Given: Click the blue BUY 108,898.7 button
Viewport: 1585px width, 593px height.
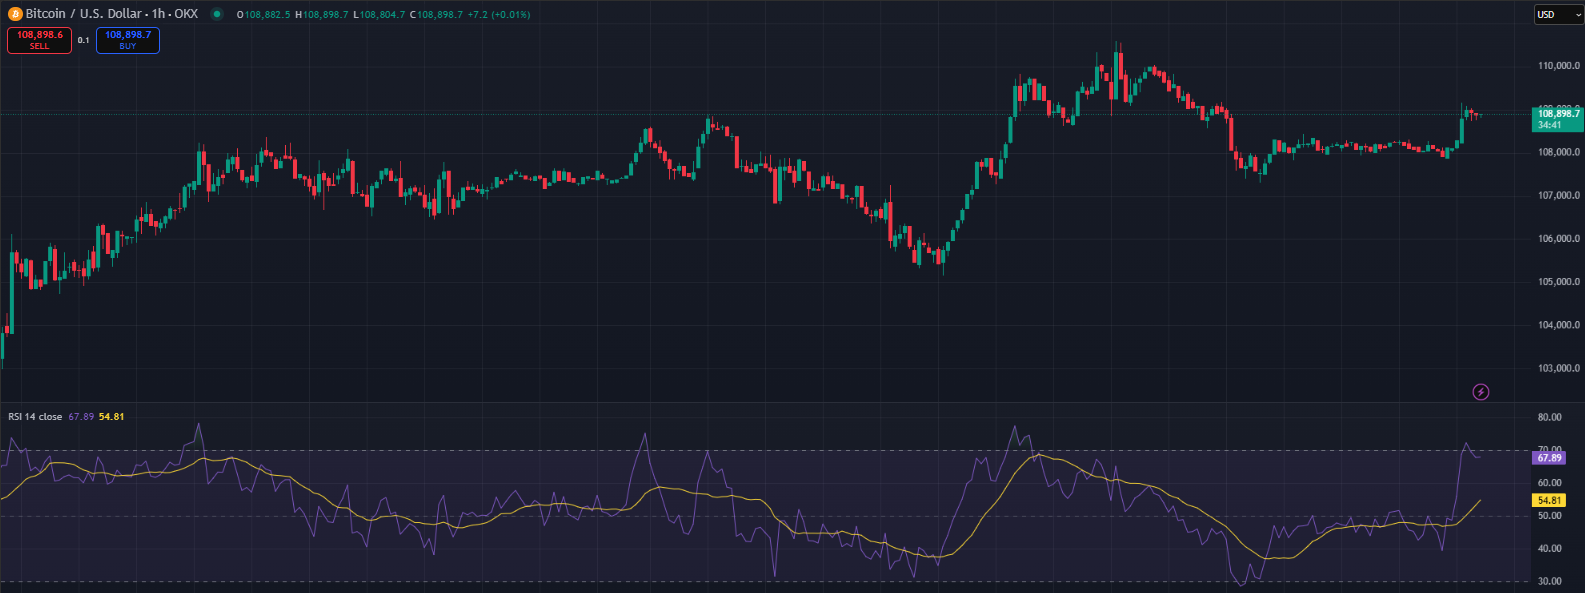Looking at the screenshot, I should click(128, 40).
